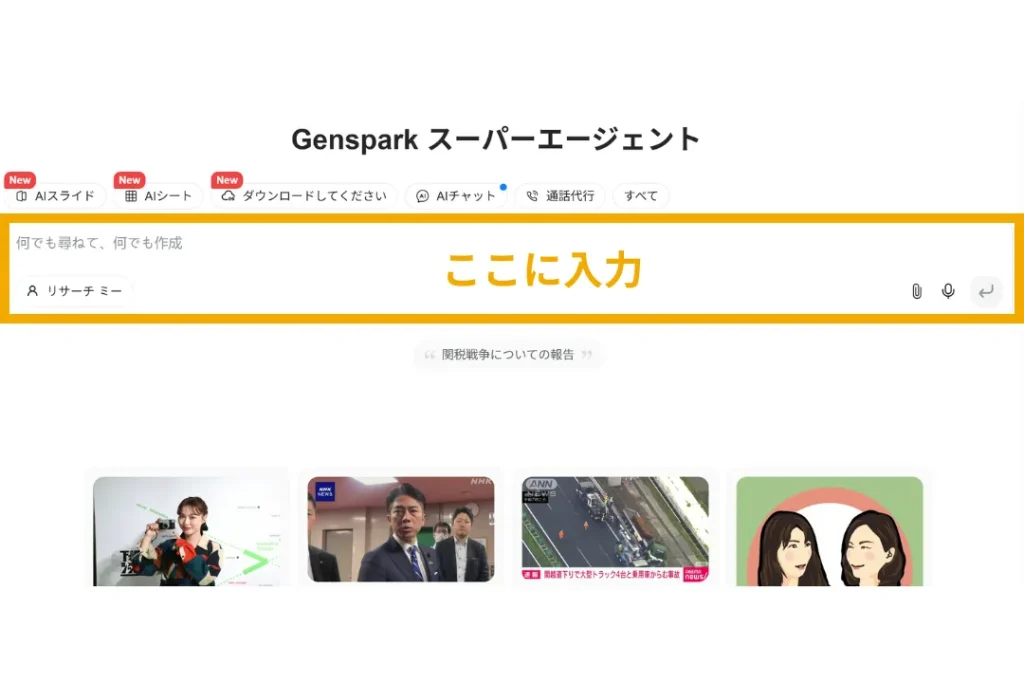Activate the microphone voice input icon

click(948, 291)
